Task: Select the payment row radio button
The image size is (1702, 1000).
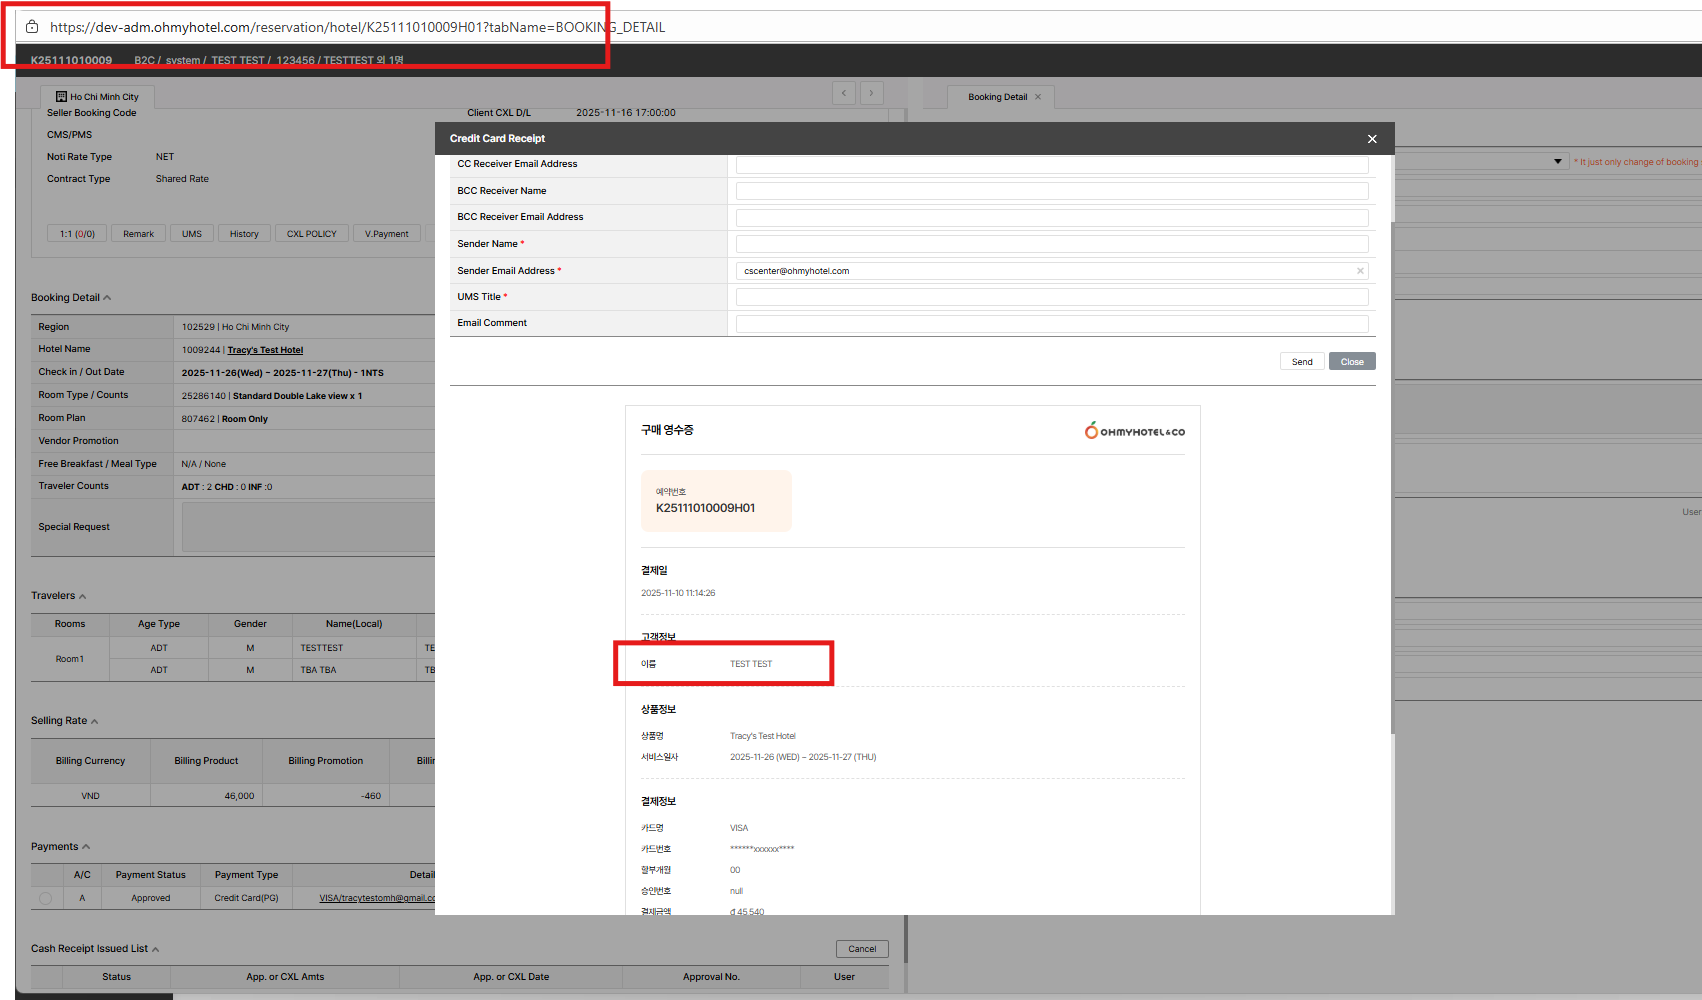Action: coord(45,898)
